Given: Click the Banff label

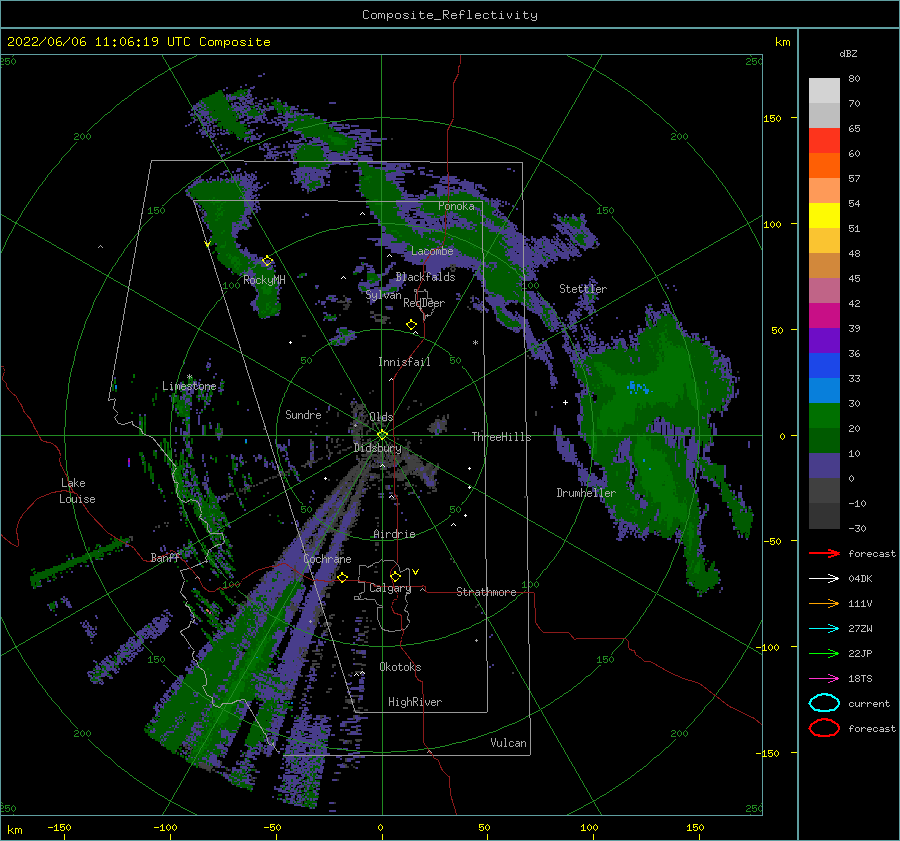Looking at the screenshot, I should (x=165, y=557).
